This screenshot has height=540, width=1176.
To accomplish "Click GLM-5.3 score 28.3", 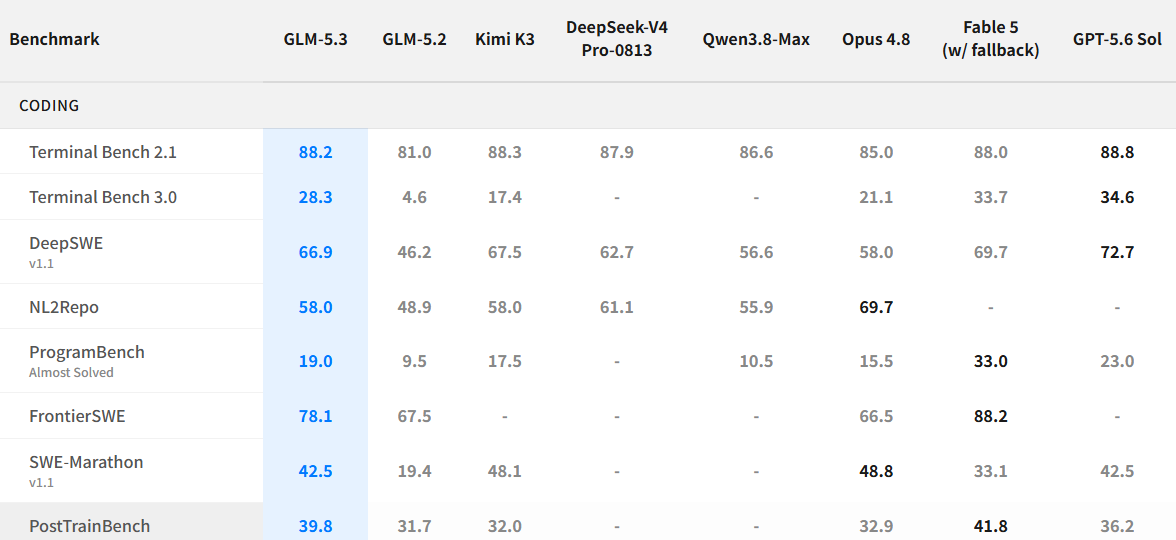I will tap(315, 197).
